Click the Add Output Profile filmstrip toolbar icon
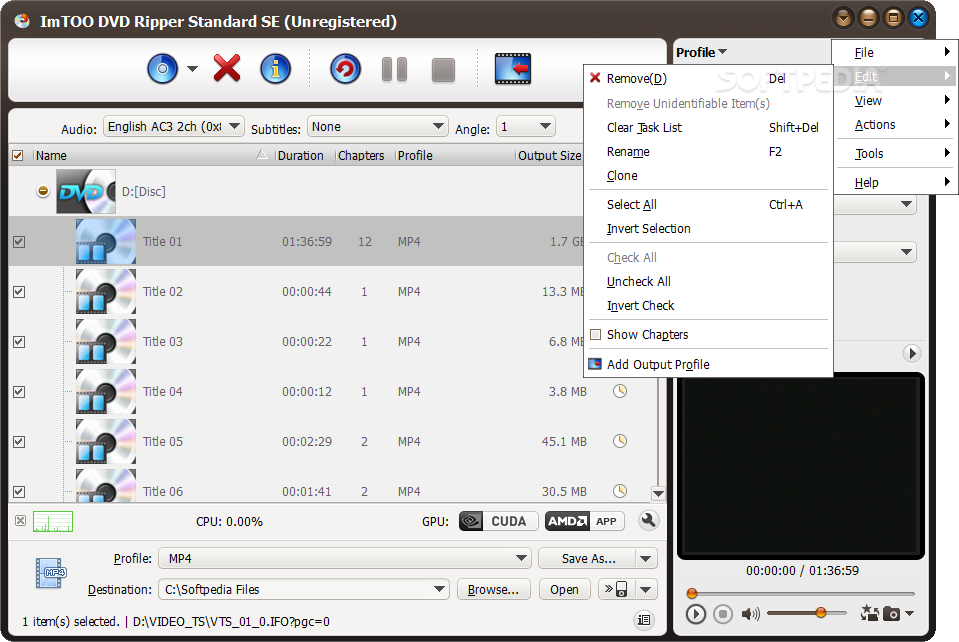Viewport: 959px width, 642px height. pyautogui.click(x=513, y=68)
